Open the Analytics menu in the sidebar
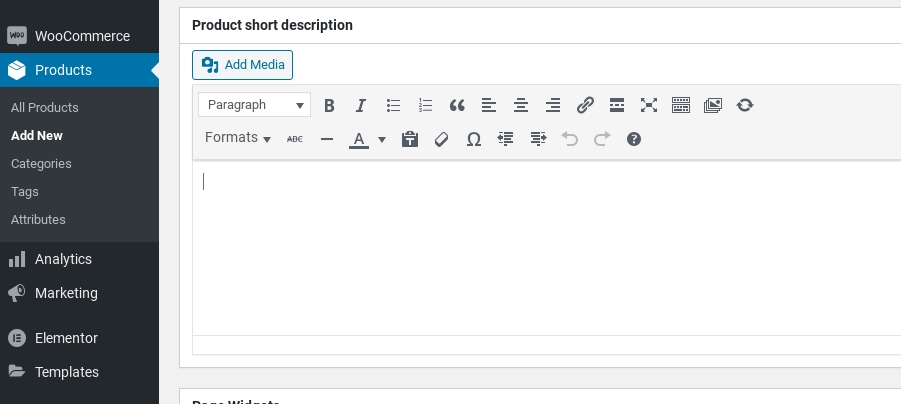 pos(63,259)
